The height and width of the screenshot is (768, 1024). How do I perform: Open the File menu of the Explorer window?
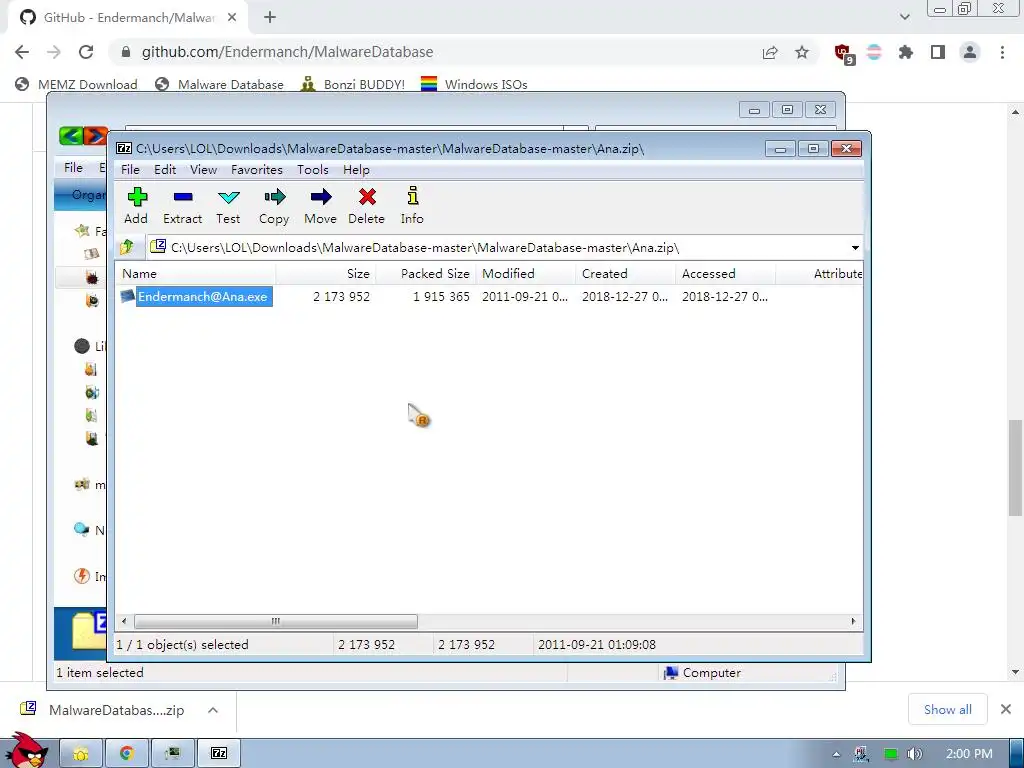[73, 168]
